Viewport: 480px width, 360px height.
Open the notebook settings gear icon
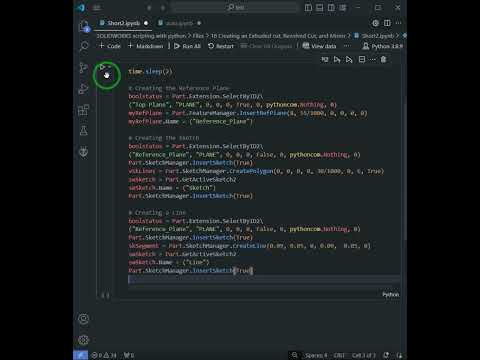pos(376,23)
